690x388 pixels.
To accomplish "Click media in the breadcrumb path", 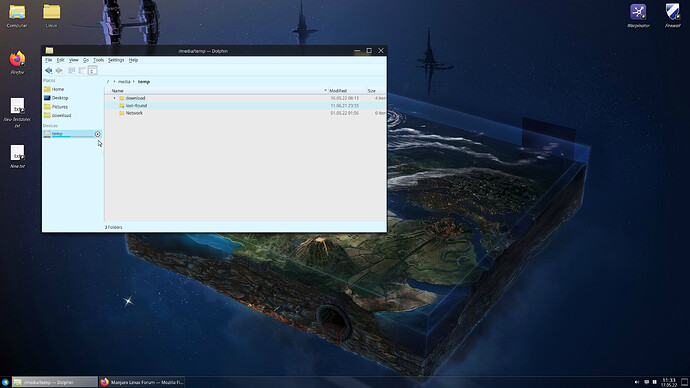I will tap(124, 82).
